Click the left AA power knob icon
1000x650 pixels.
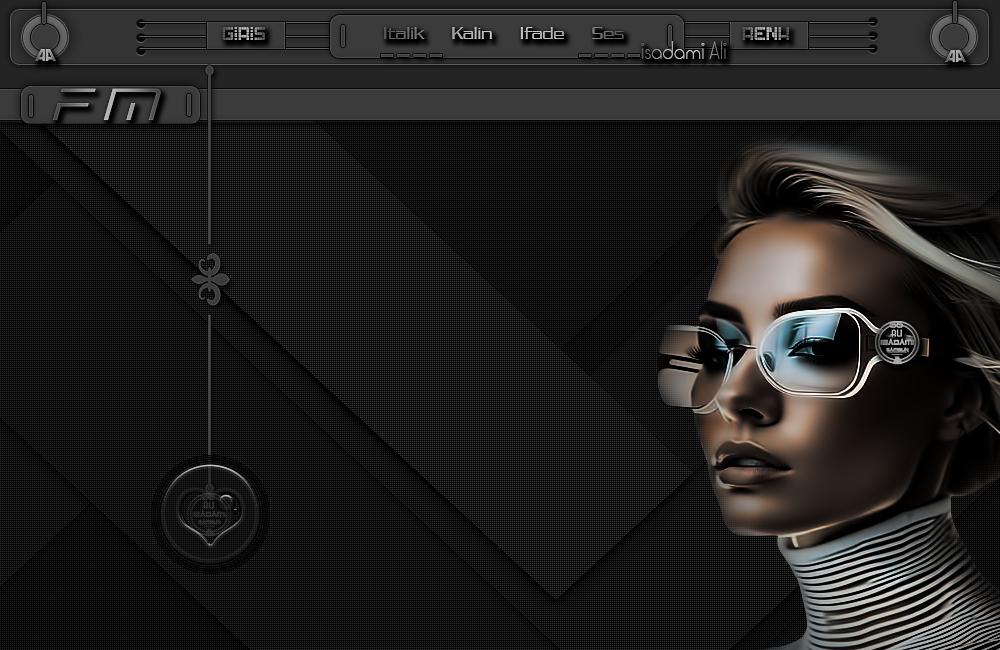pos(45,34)
